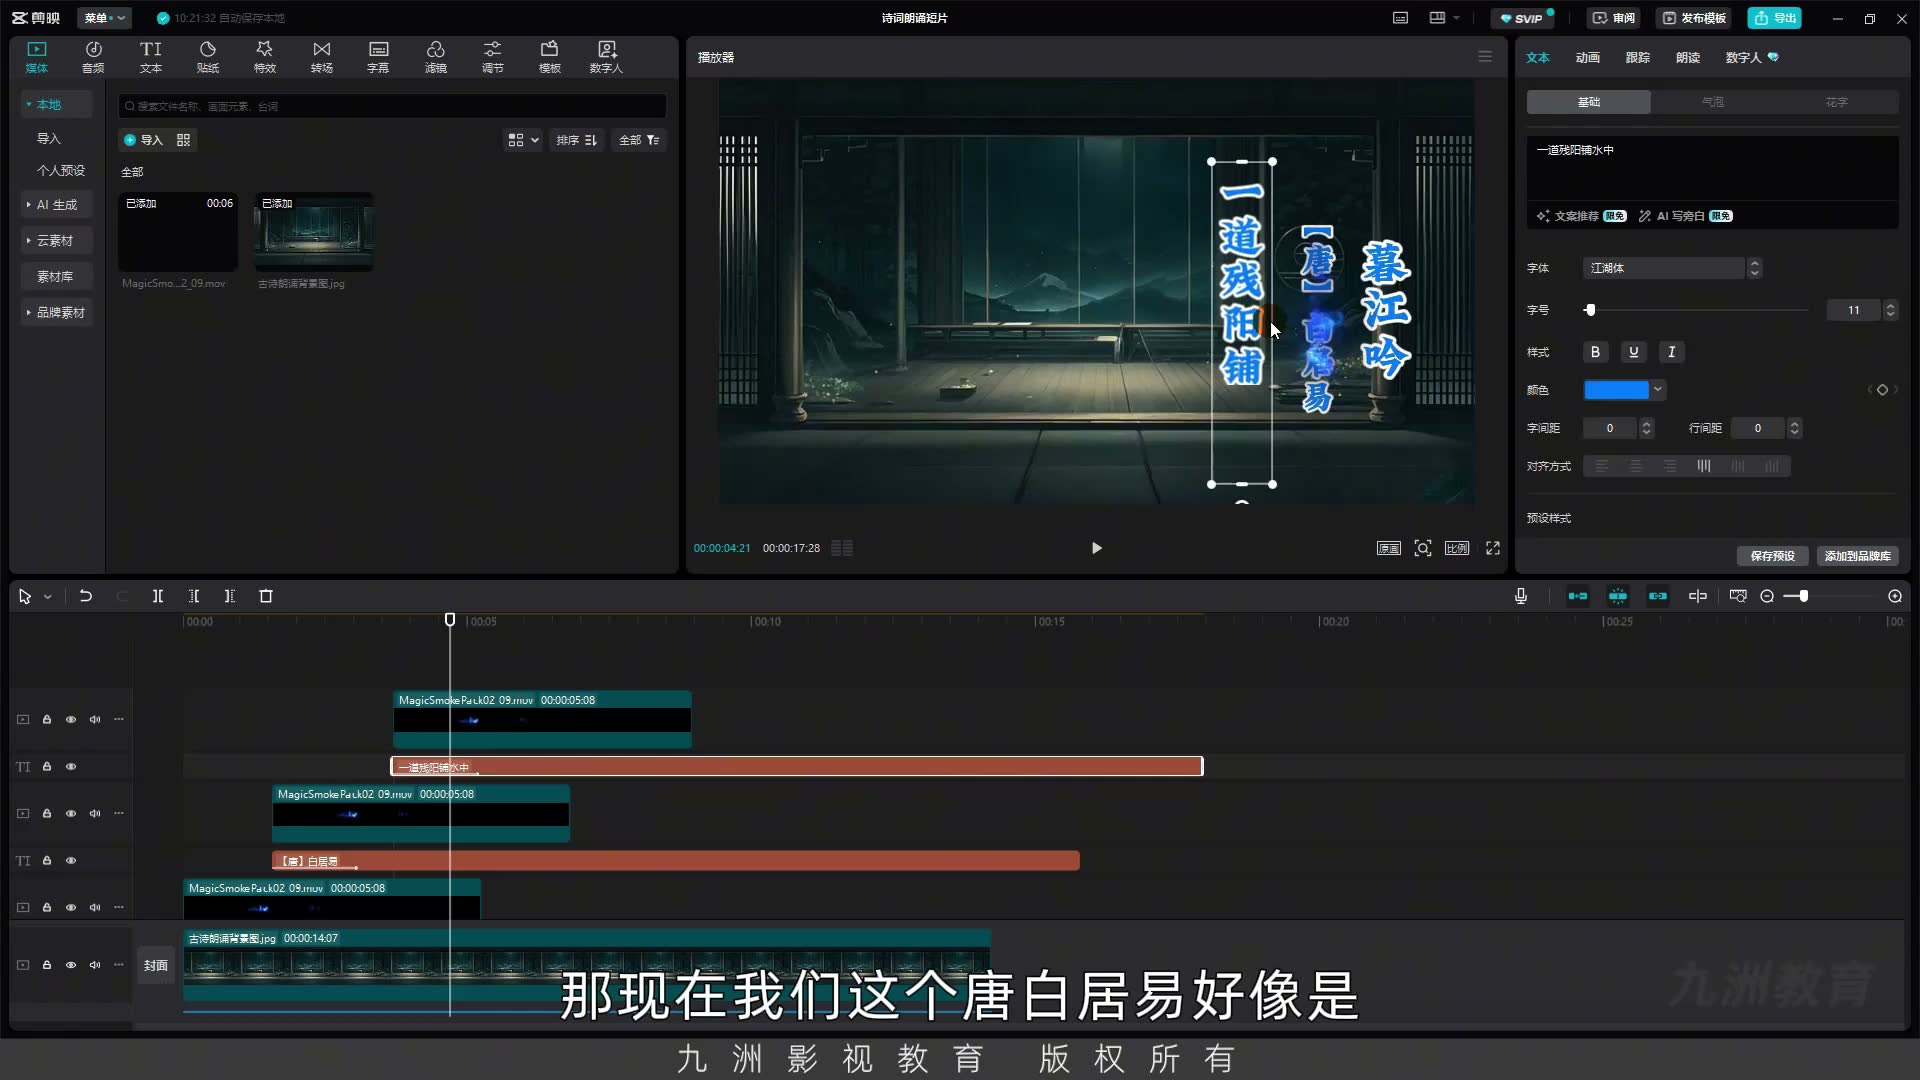Image resolution: width=1920 pixels, height=1080 pixels.
Task: Enter fullscreen preview mode
Action: tap(1493, 548)
